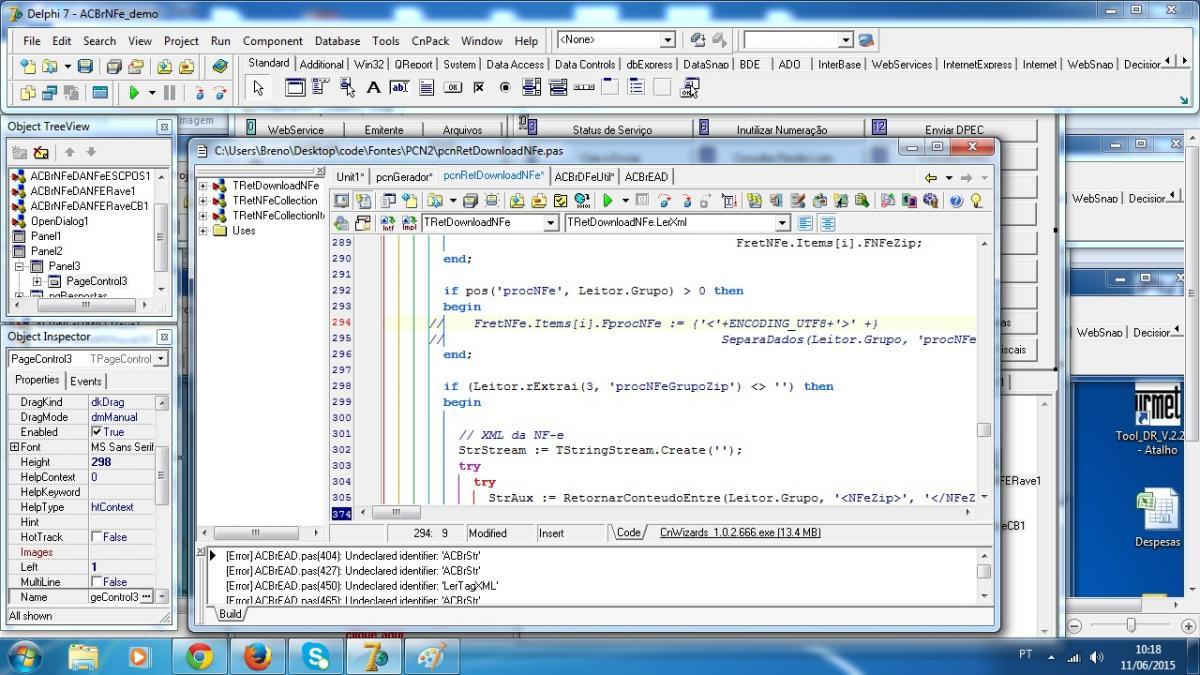Open the CnPack menu
1200x675 pixels.
431,41
